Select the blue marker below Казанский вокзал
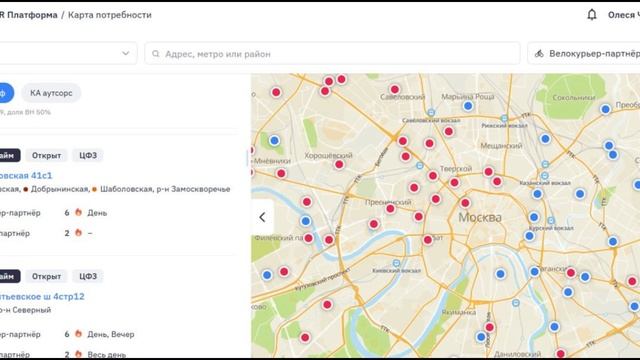This screenshot has height=360, width=640. (538, 194)
